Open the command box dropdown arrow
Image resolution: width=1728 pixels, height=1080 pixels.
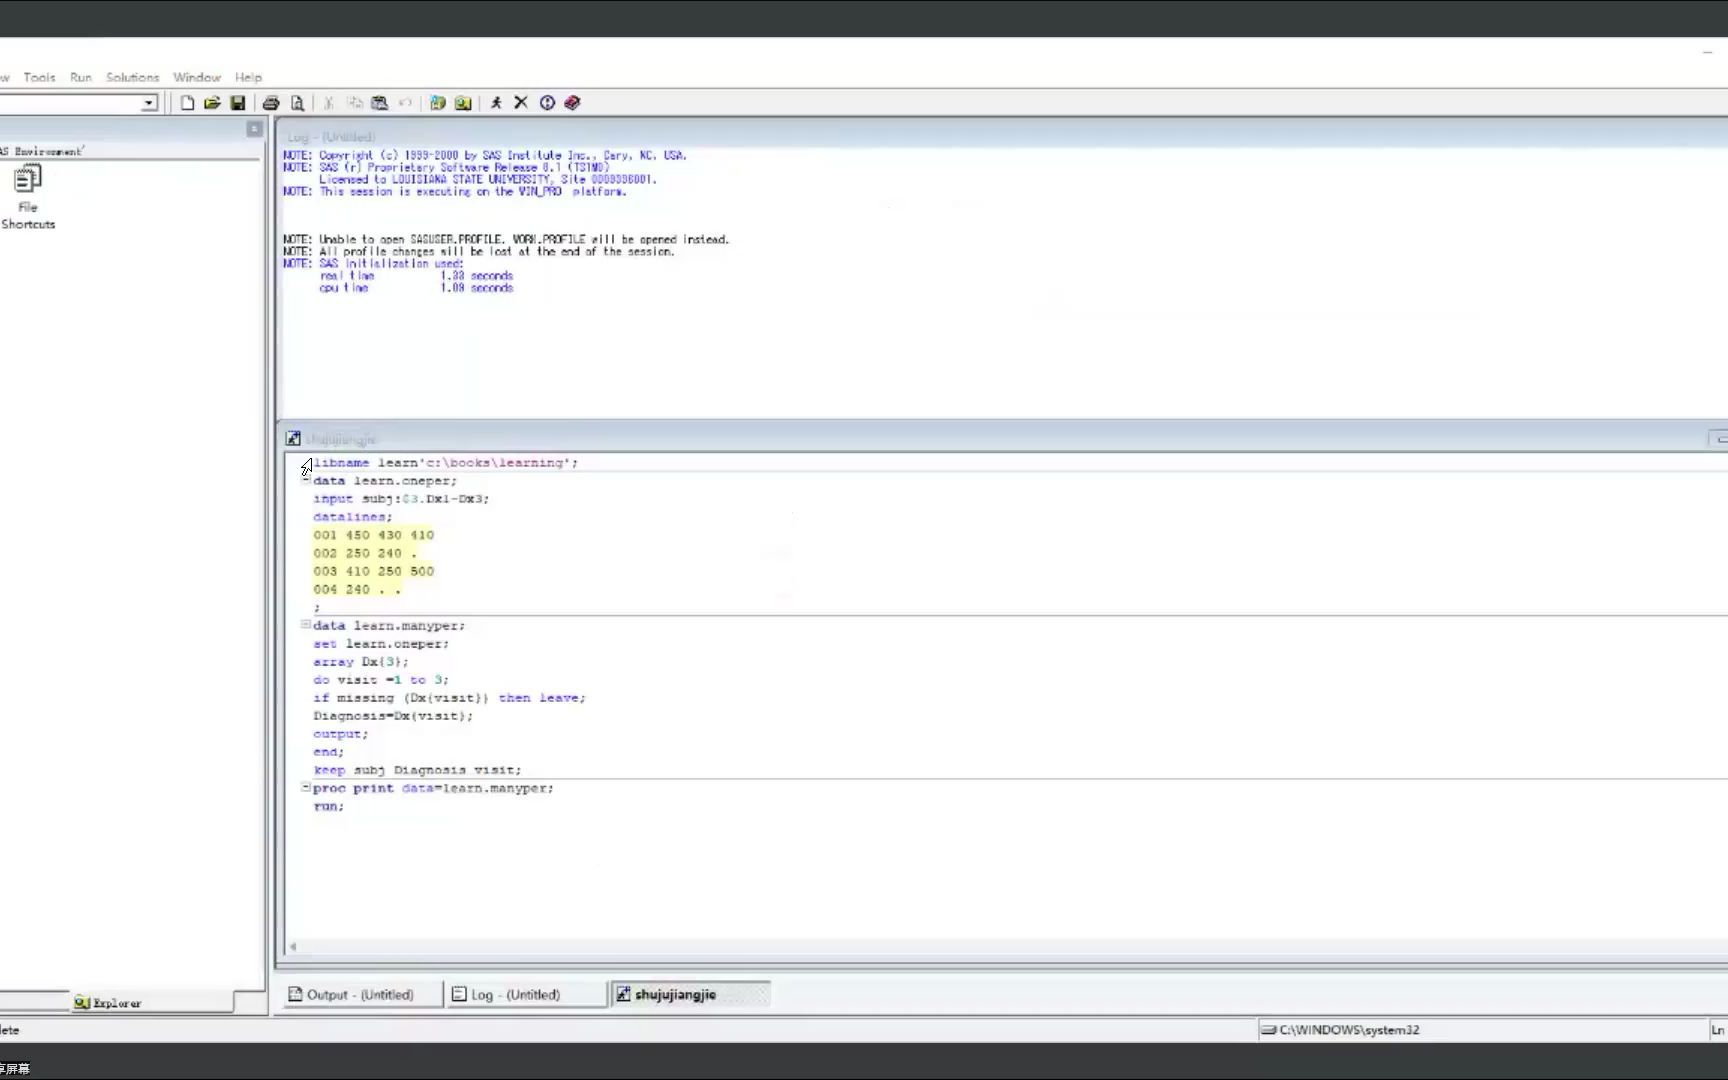149,103
